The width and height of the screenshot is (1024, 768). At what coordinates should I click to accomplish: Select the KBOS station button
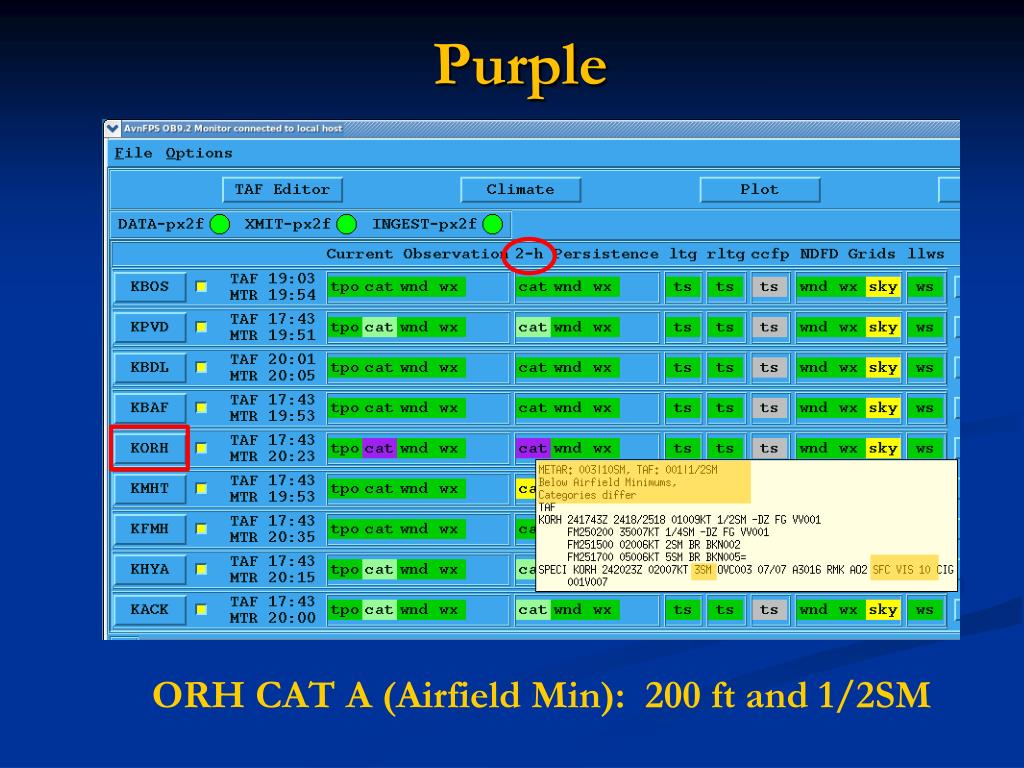point(150,287)
